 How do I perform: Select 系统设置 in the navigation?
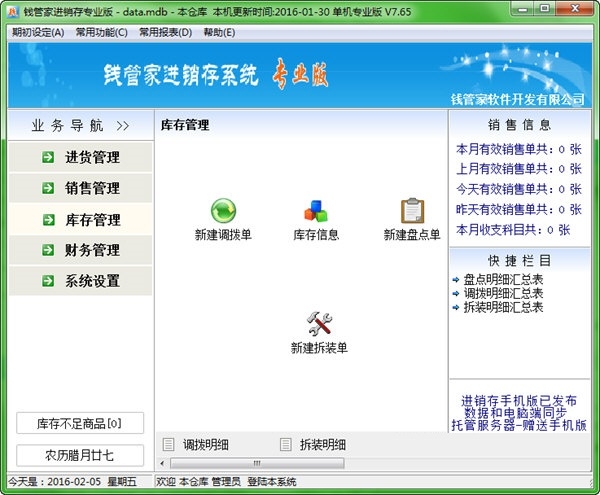point(81,281)
